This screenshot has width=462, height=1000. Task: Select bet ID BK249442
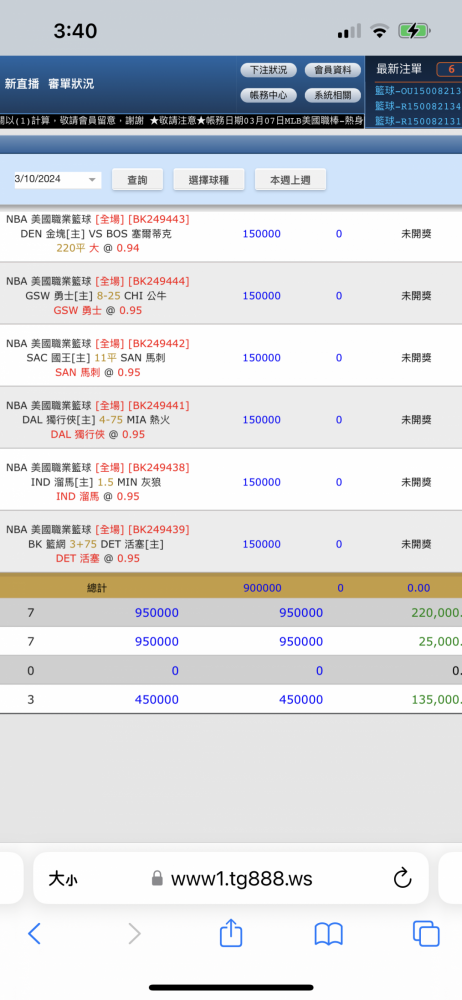(159, 344)
